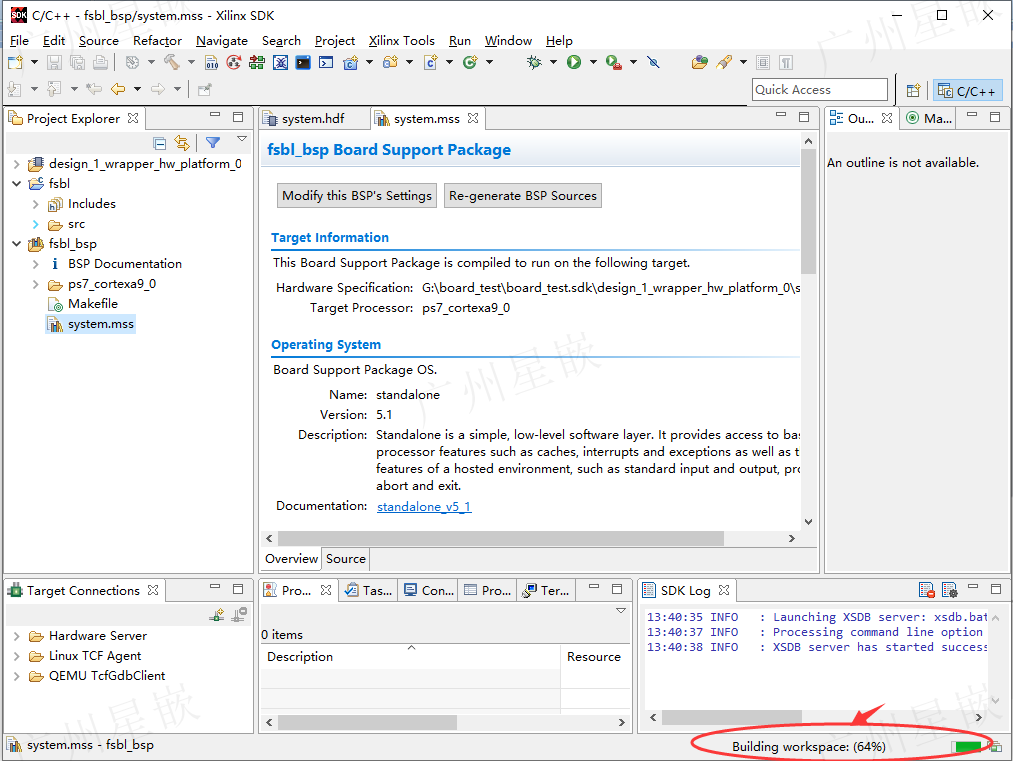Click the Open Perspective icon
The width and height of the screenshot is (1013, 761).
913,90
